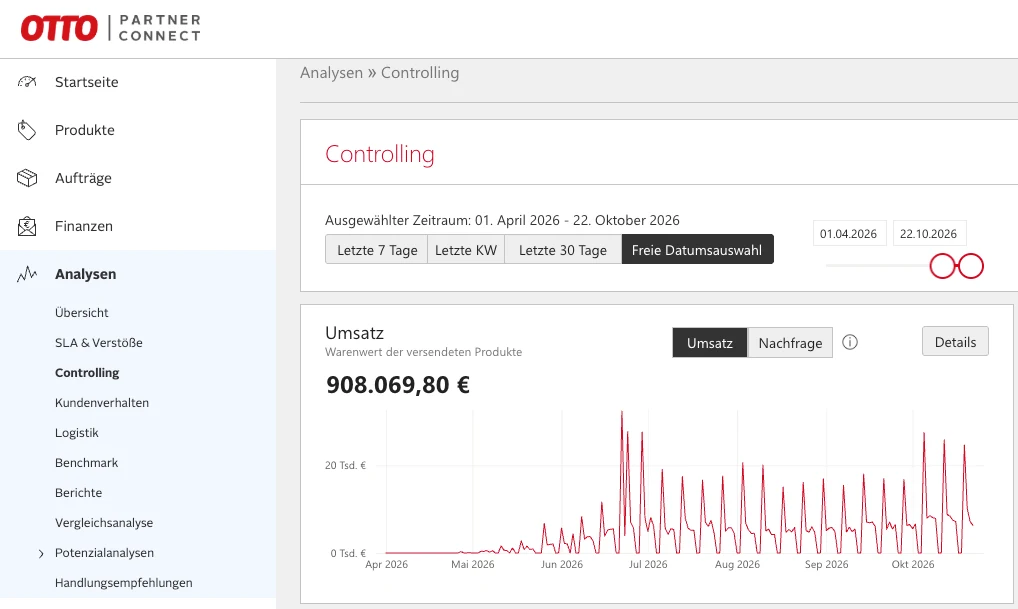
Task: Click the Umsatz chart title
Action: [x=354, y=333]
